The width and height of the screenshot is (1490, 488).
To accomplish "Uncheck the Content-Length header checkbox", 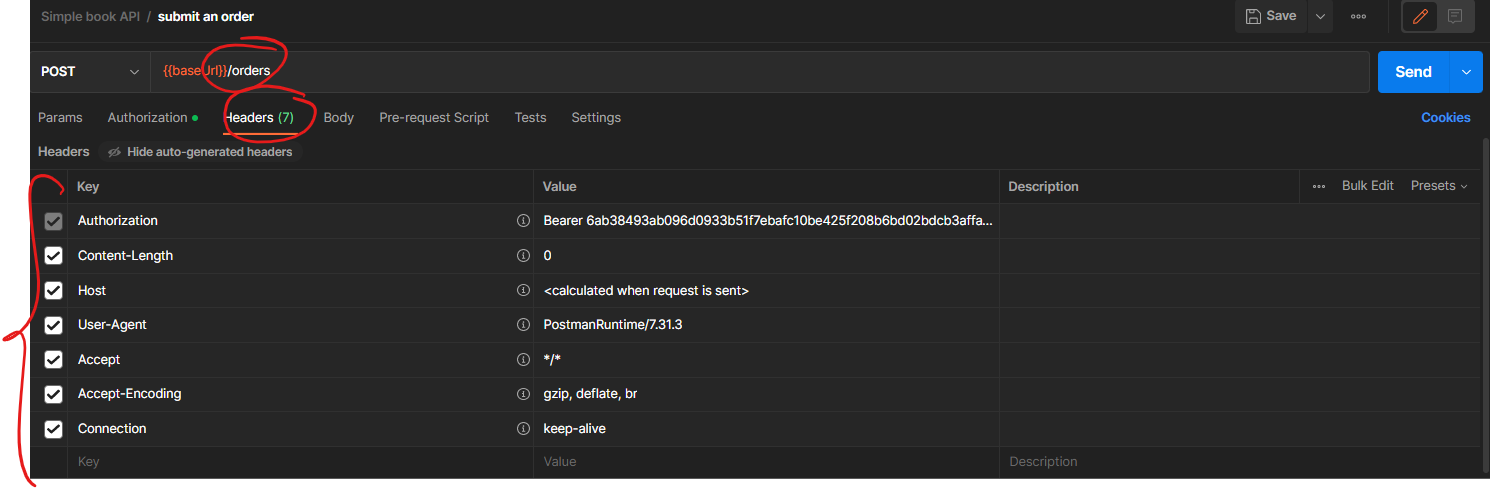I will 54,256.
